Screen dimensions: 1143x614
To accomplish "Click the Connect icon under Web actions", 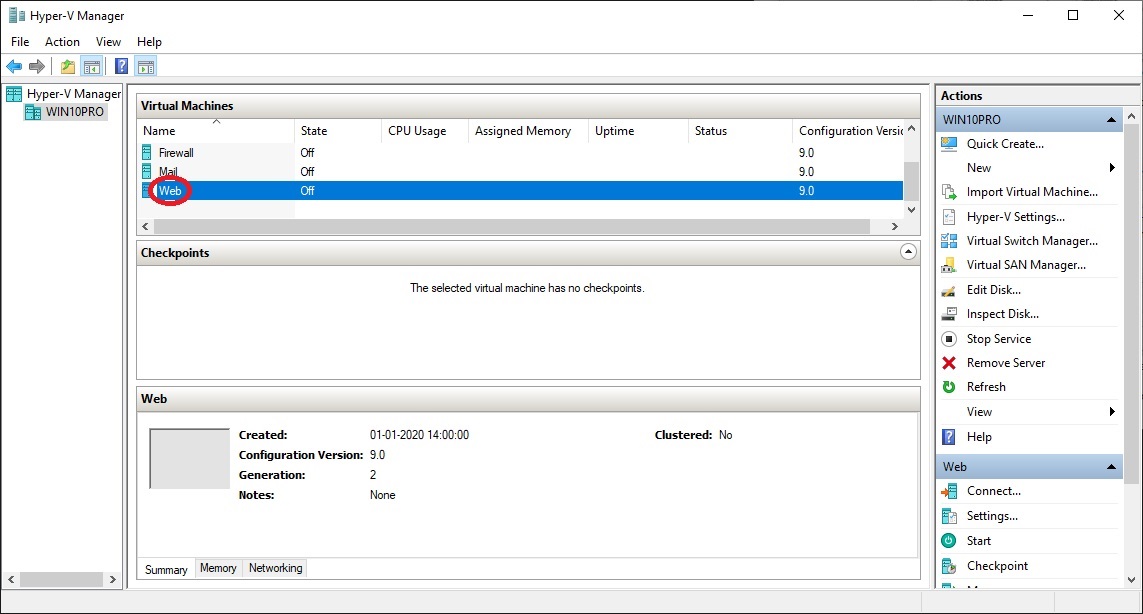I will [x=949, y=491].
